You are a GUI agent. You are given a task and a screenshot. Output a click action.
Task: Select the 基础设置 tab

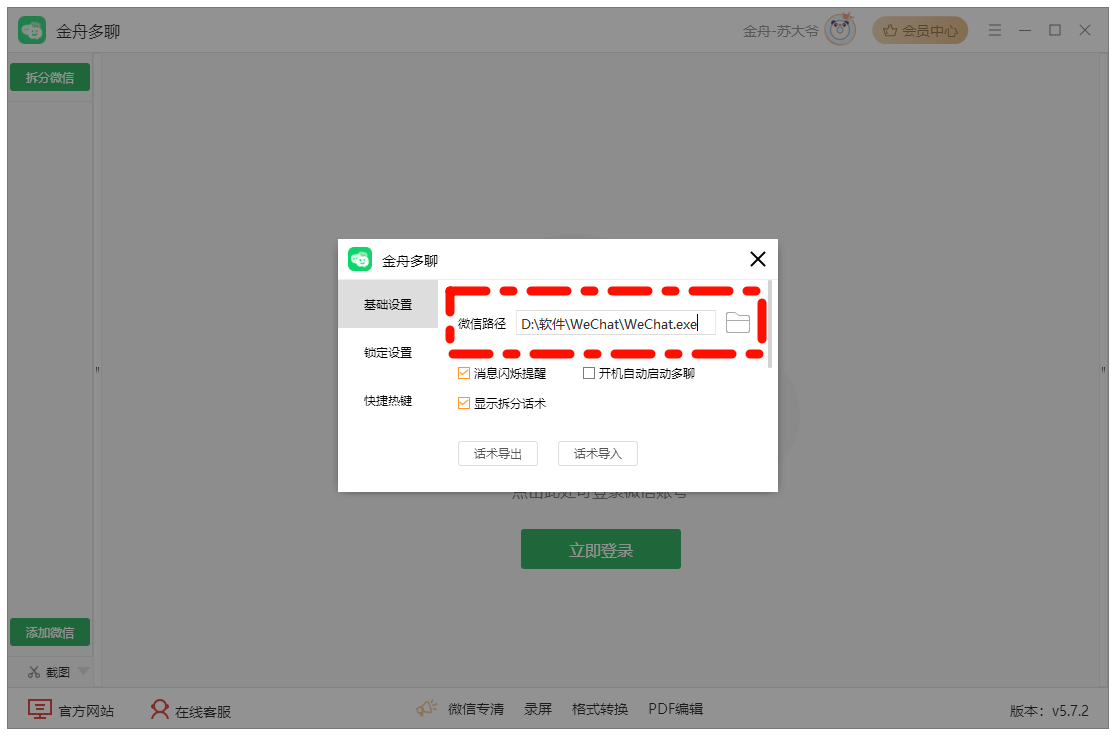[x=388, y=304]
